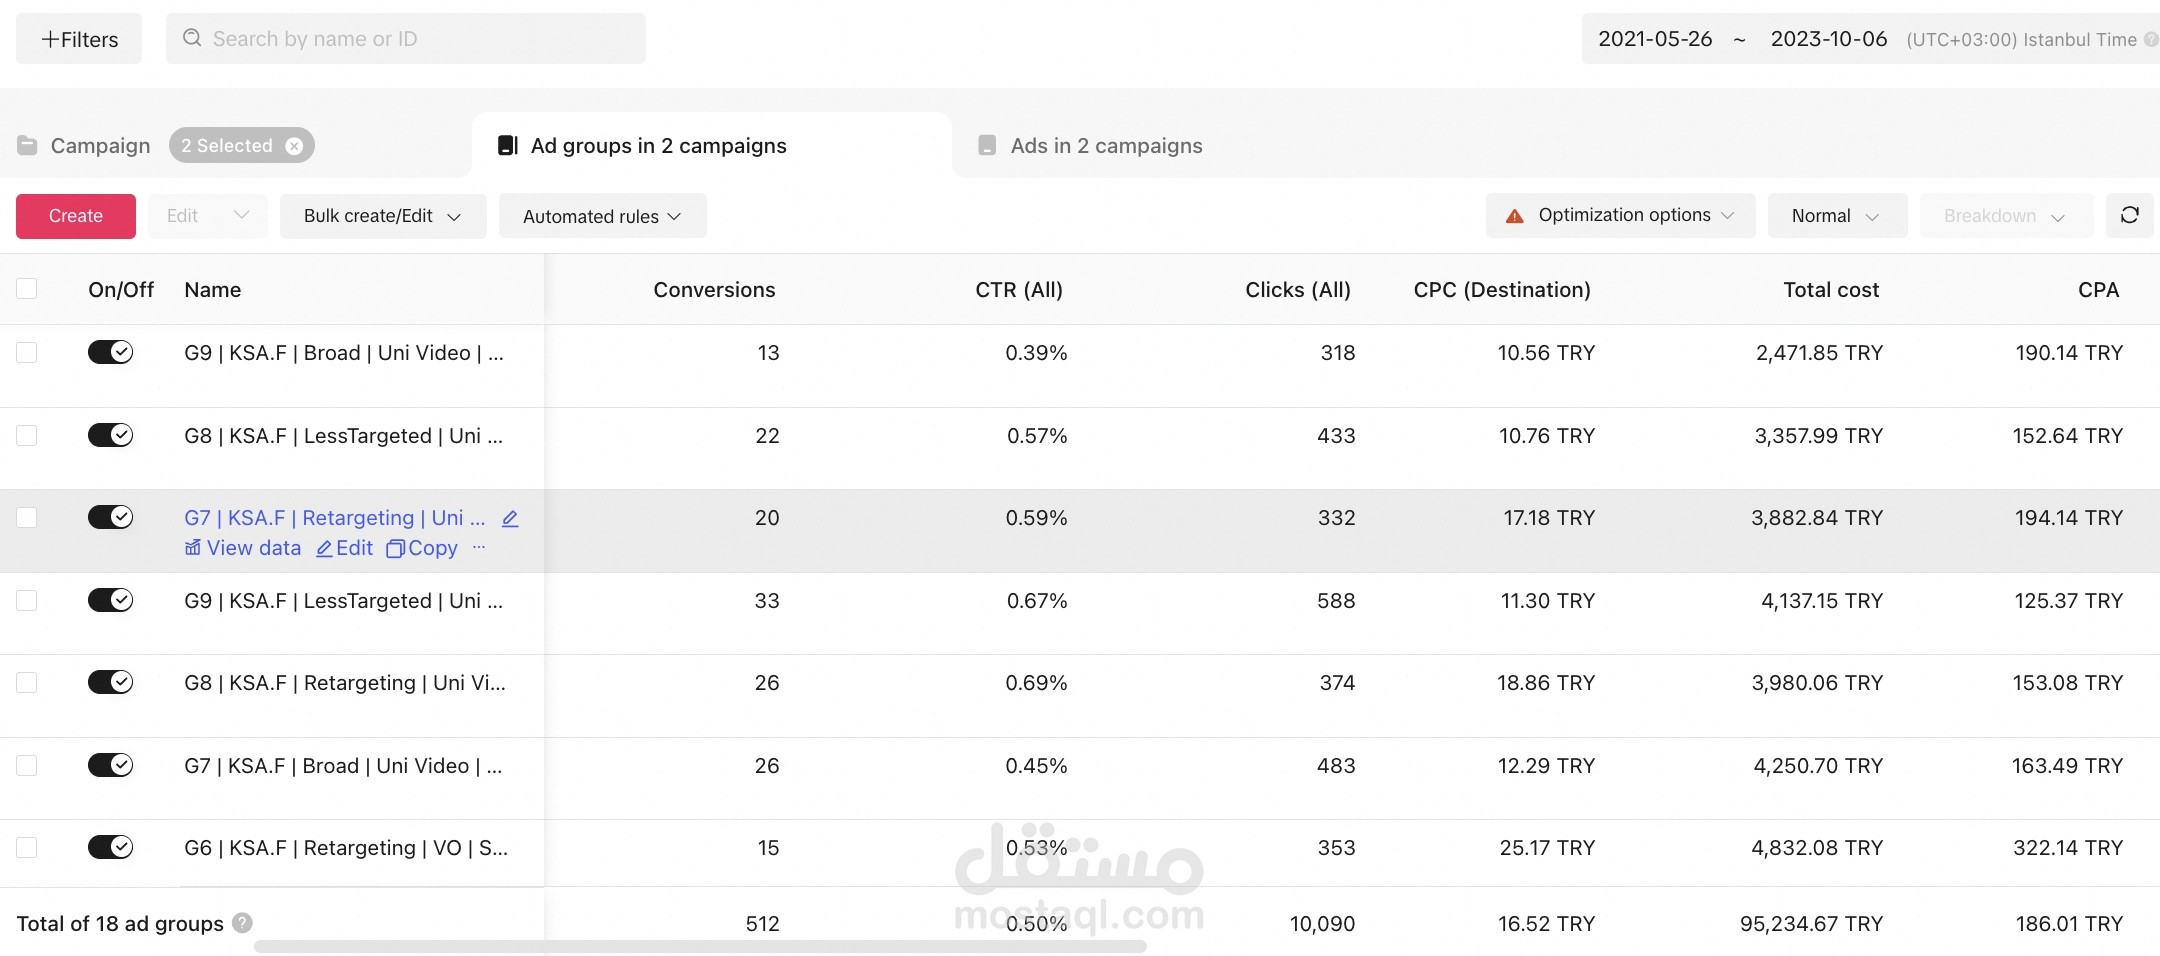The height and width of the screenshot is (956, 2160).
Task: Click G8 | KSA.F | Retargeting | Uni Vi... name
Action: coord(345,683)
